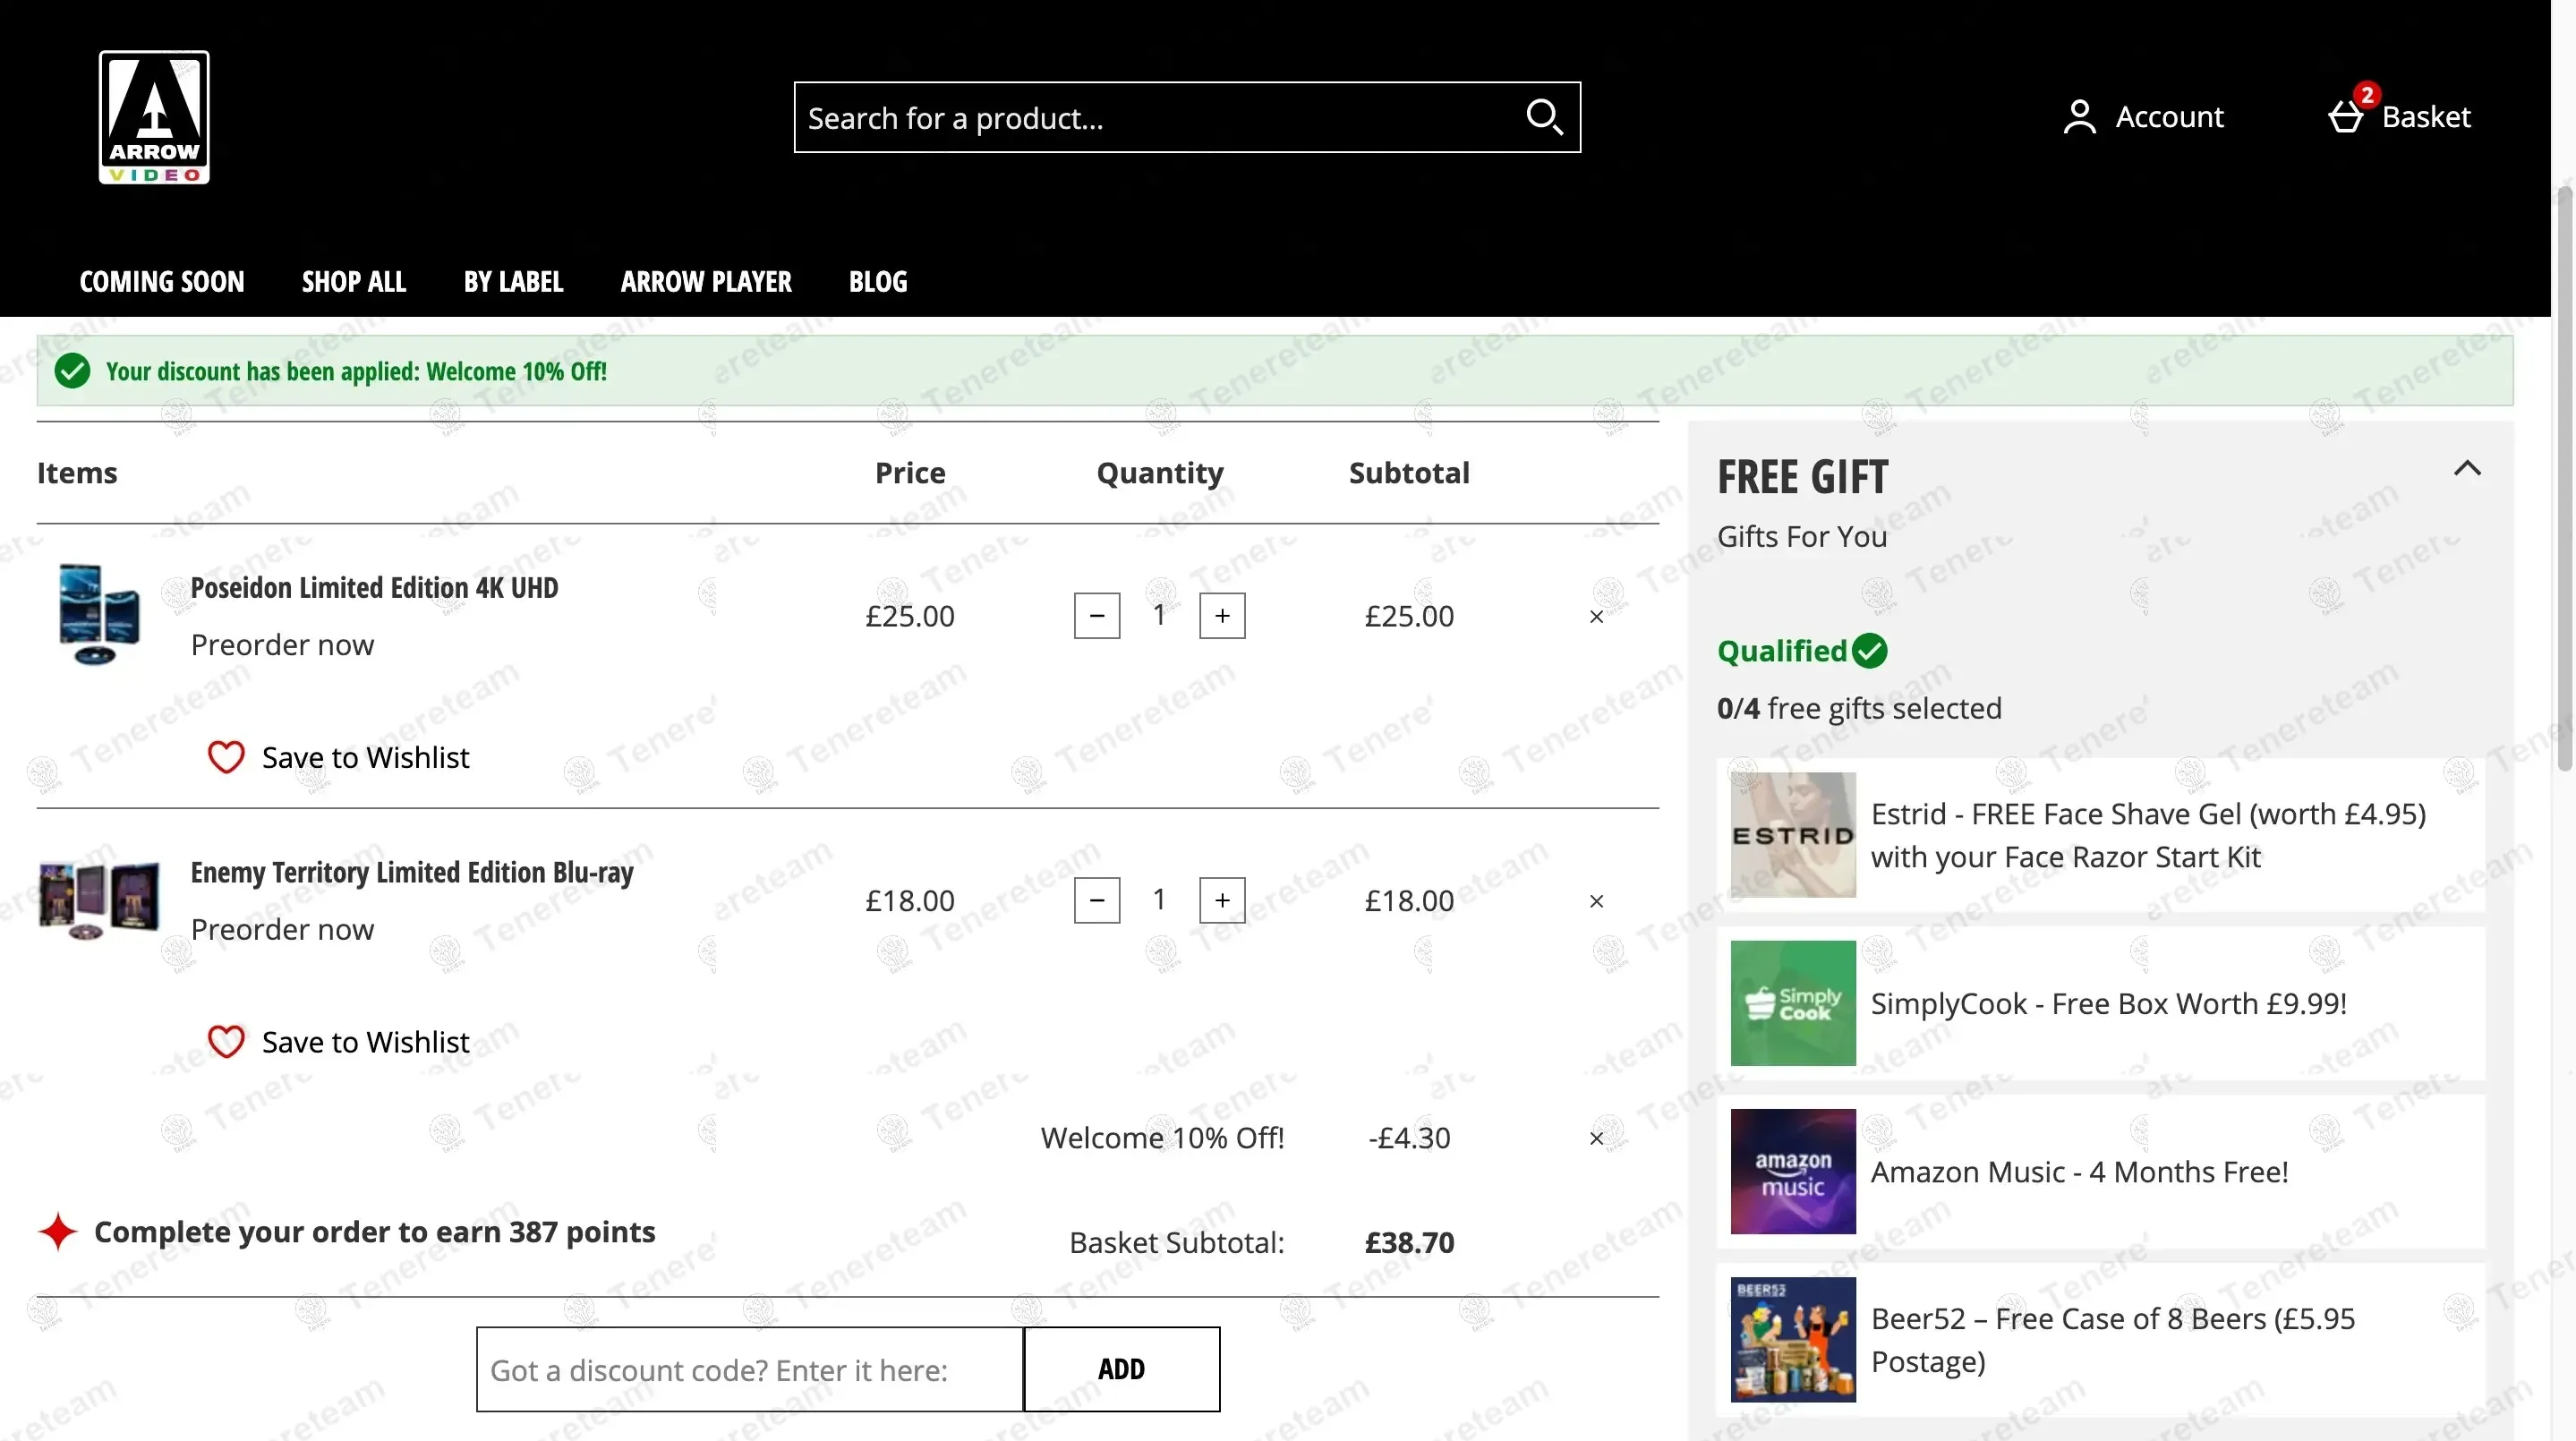Decrease Enemy Territory quantity with minus
The image size is (2576, 1441).
pos(1097,900)
